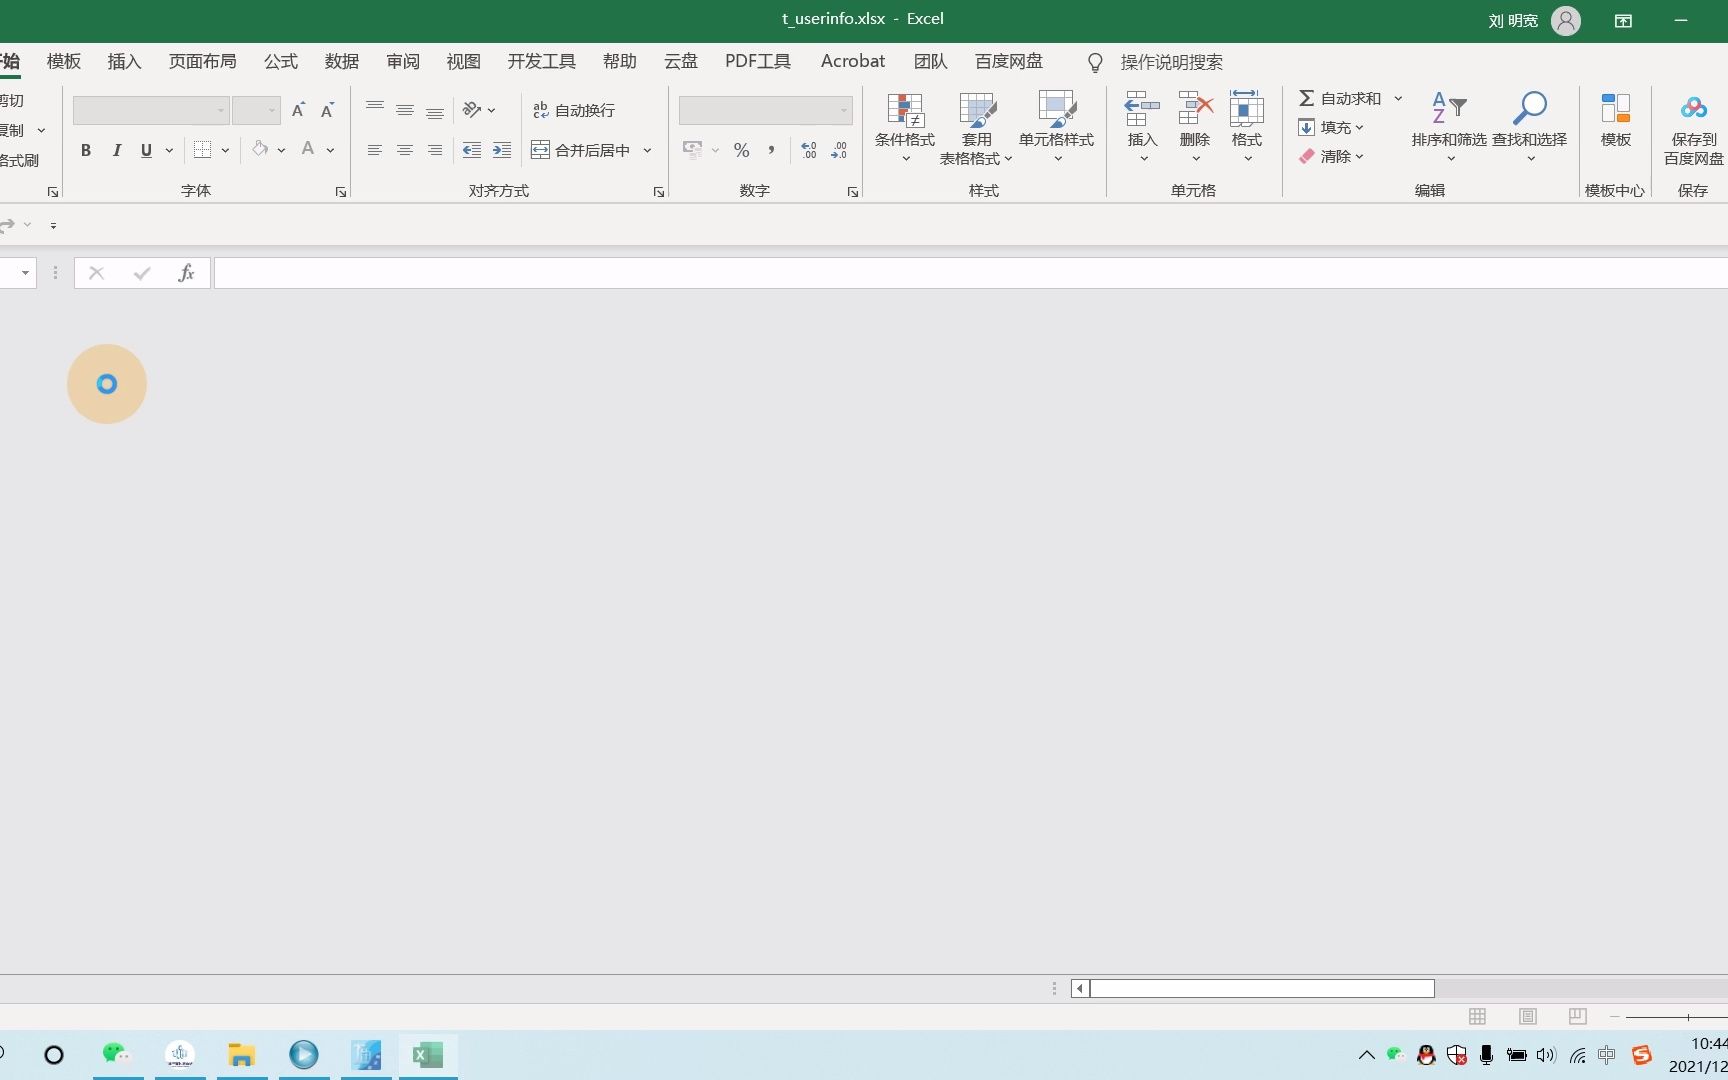Switch to 页面布局 tab
The width and height of the screenshot is (1728, 1080).
point(203,62)
